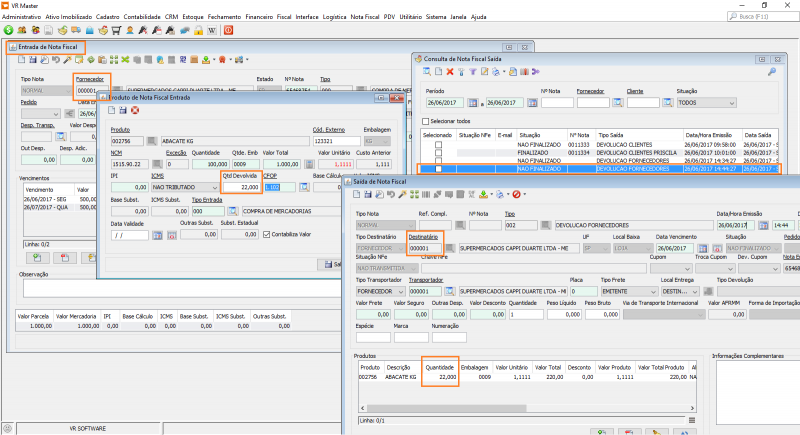This screenshot has height=435, width=800.
Task: Click barcode icon in Saída de Nota Fiscal toolbar
Action: [426, 194]
